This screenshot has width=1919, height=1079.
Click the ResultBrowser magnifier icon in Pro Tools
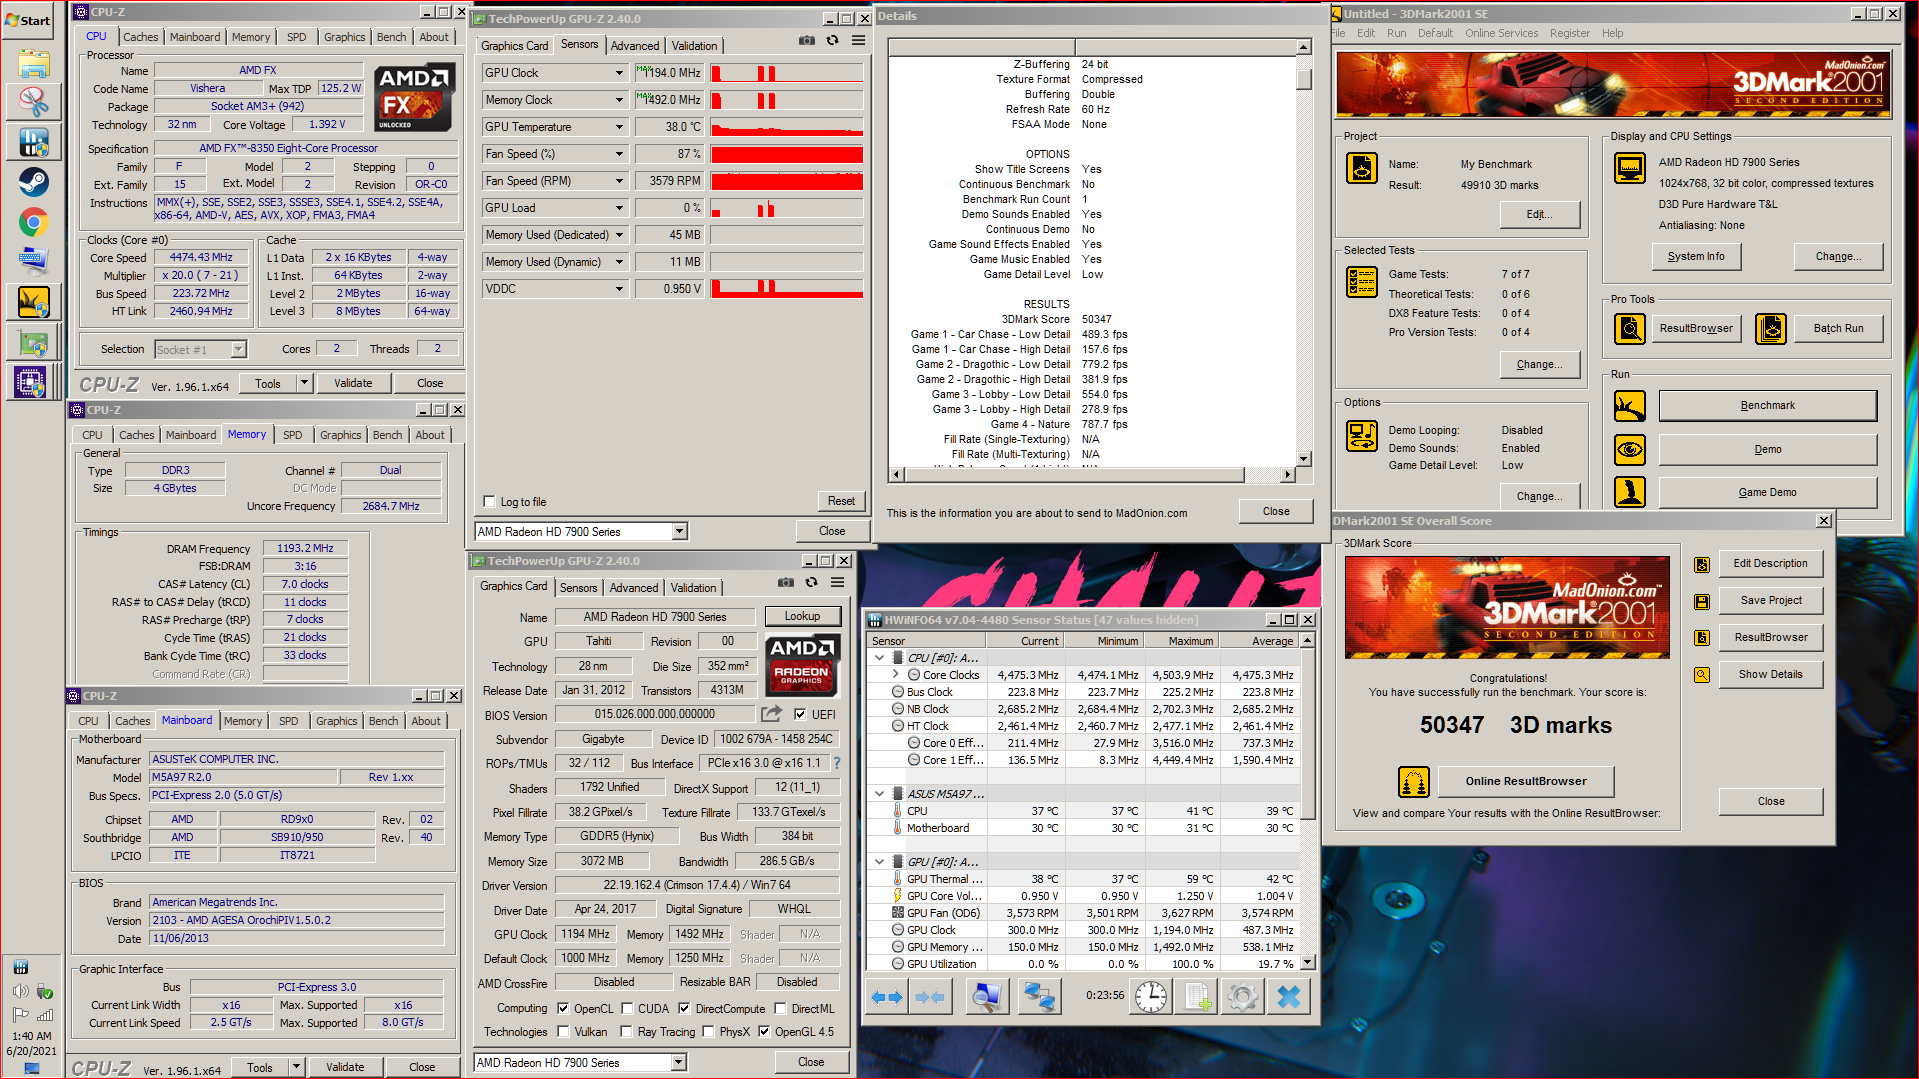click(1630, 328)
